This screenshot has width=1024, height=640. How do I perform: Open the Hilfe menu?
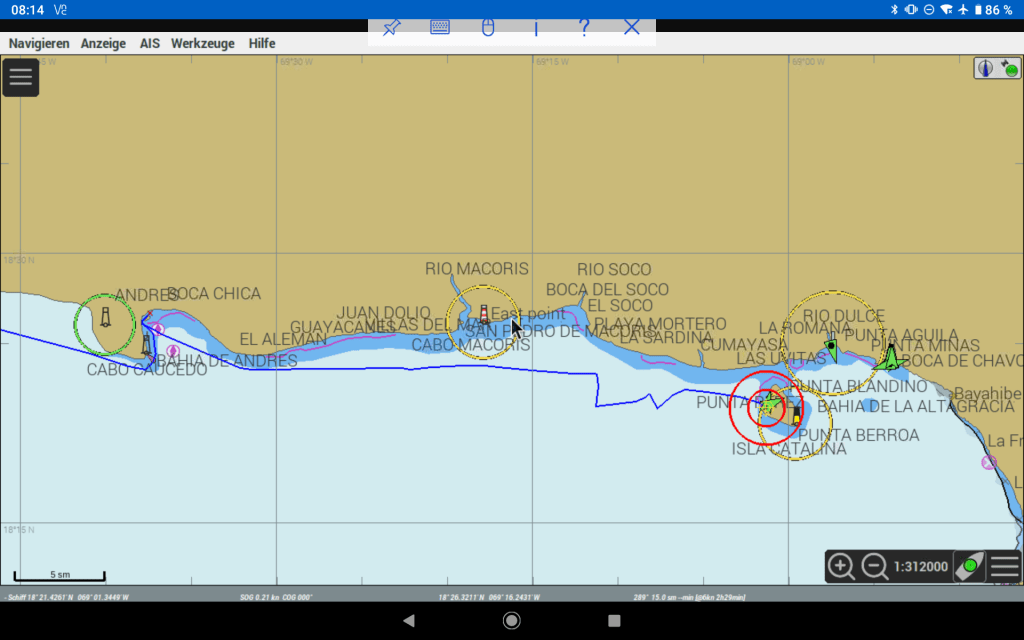262,44
